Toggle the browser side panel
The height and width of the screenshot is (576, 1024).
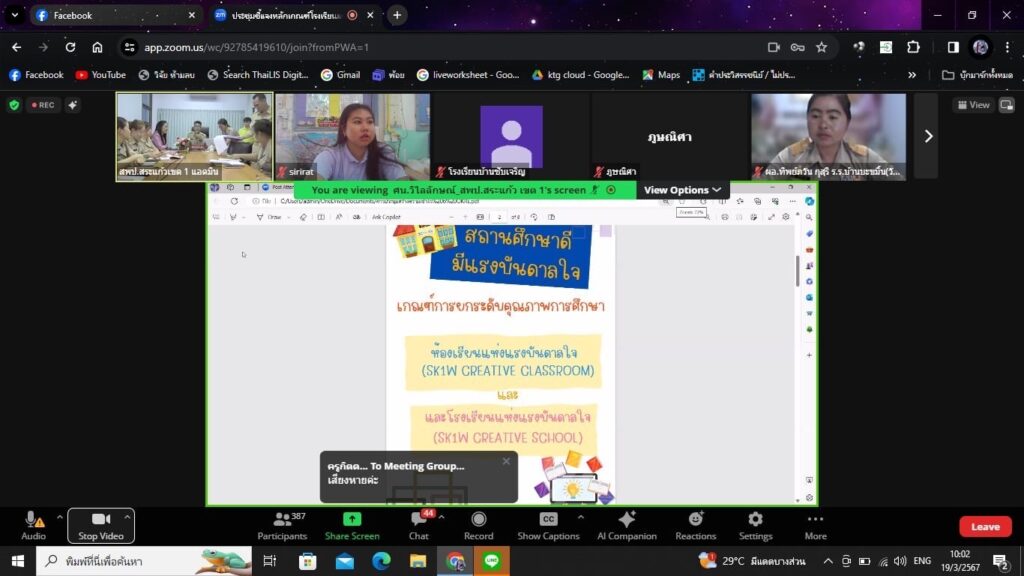953,47
